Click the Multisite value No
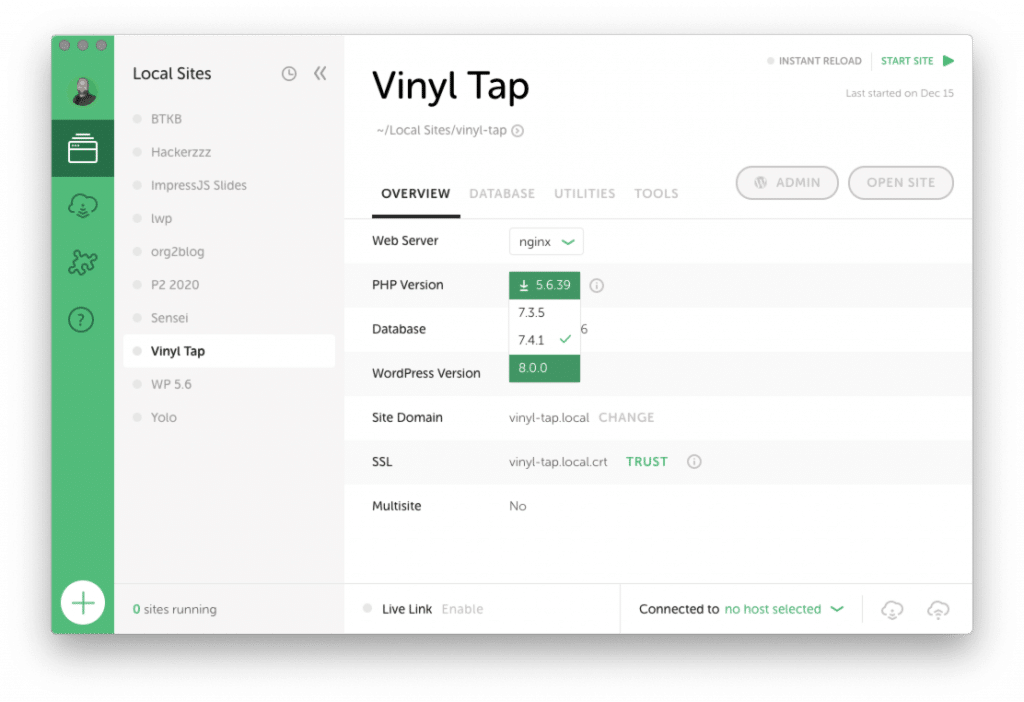Image resolution: width=1024 pixels, height=702 pixels. 517,506
